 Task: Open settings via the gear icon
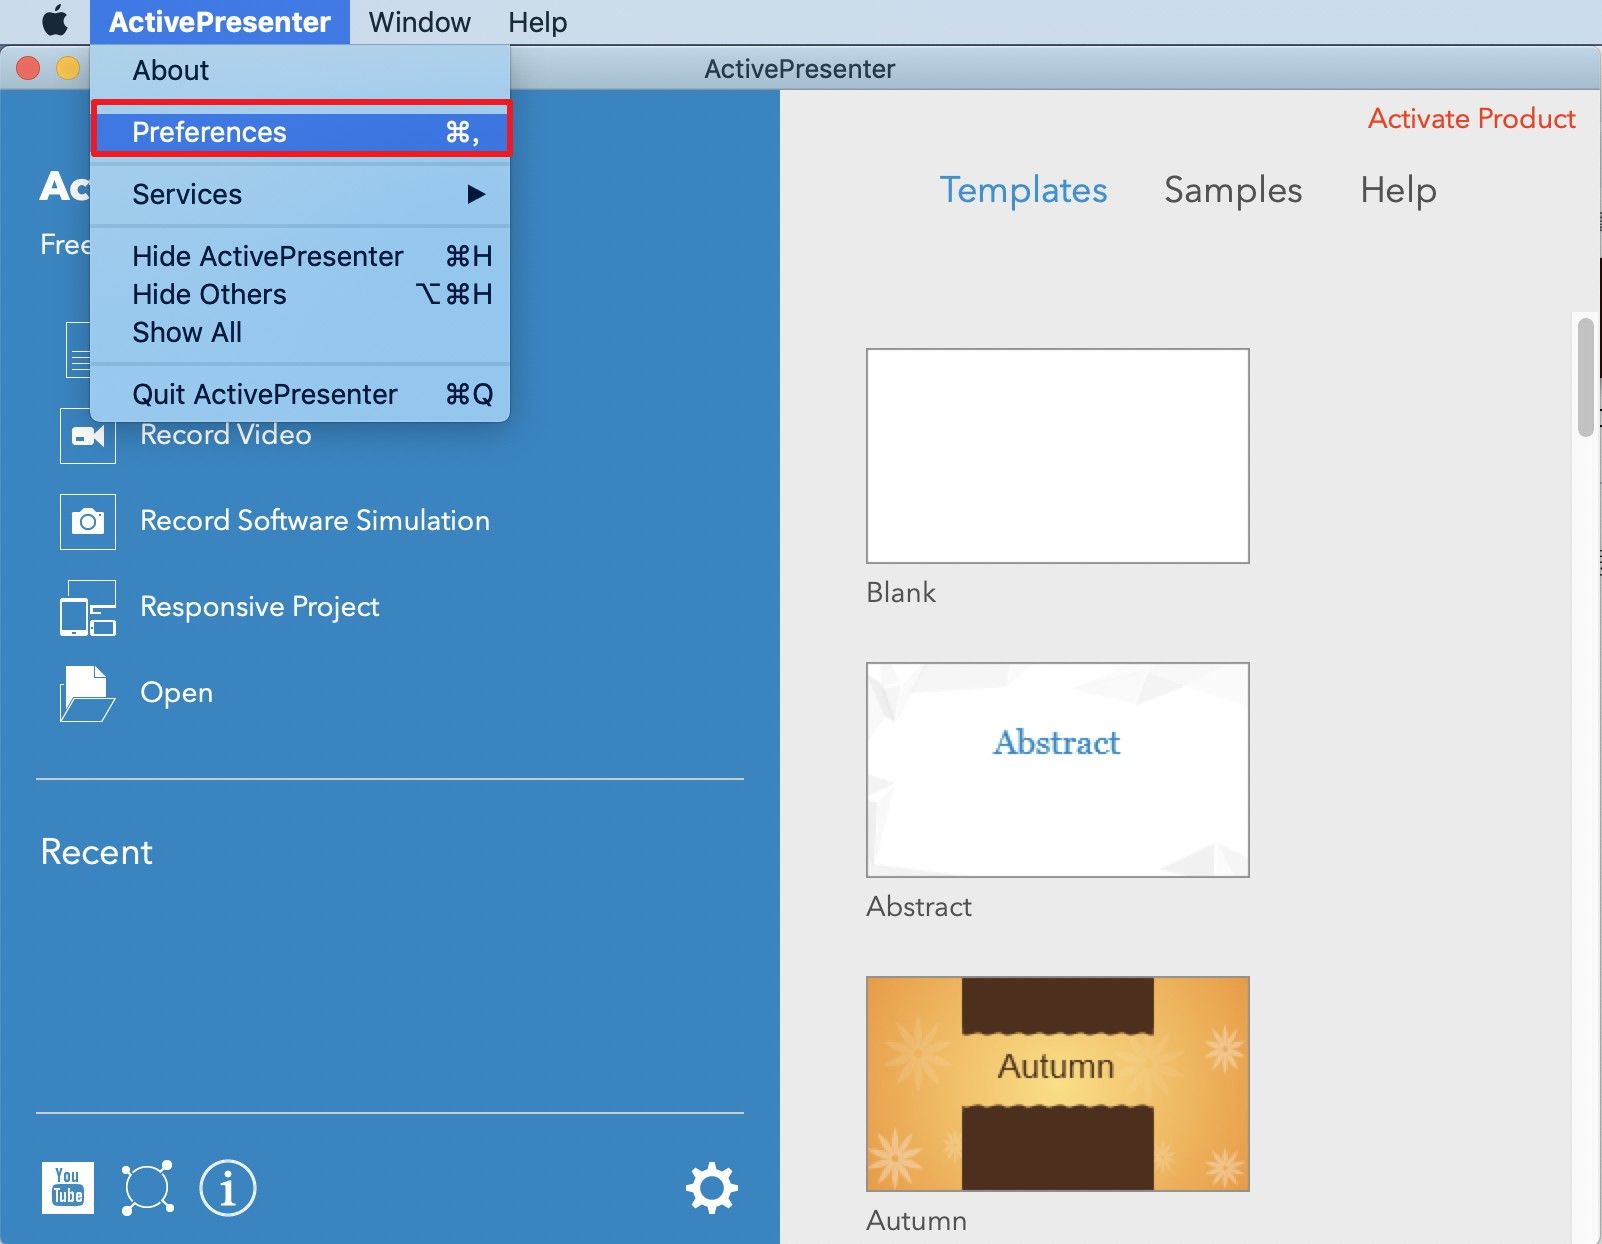pyautogui.click(x=711, y=1188)
